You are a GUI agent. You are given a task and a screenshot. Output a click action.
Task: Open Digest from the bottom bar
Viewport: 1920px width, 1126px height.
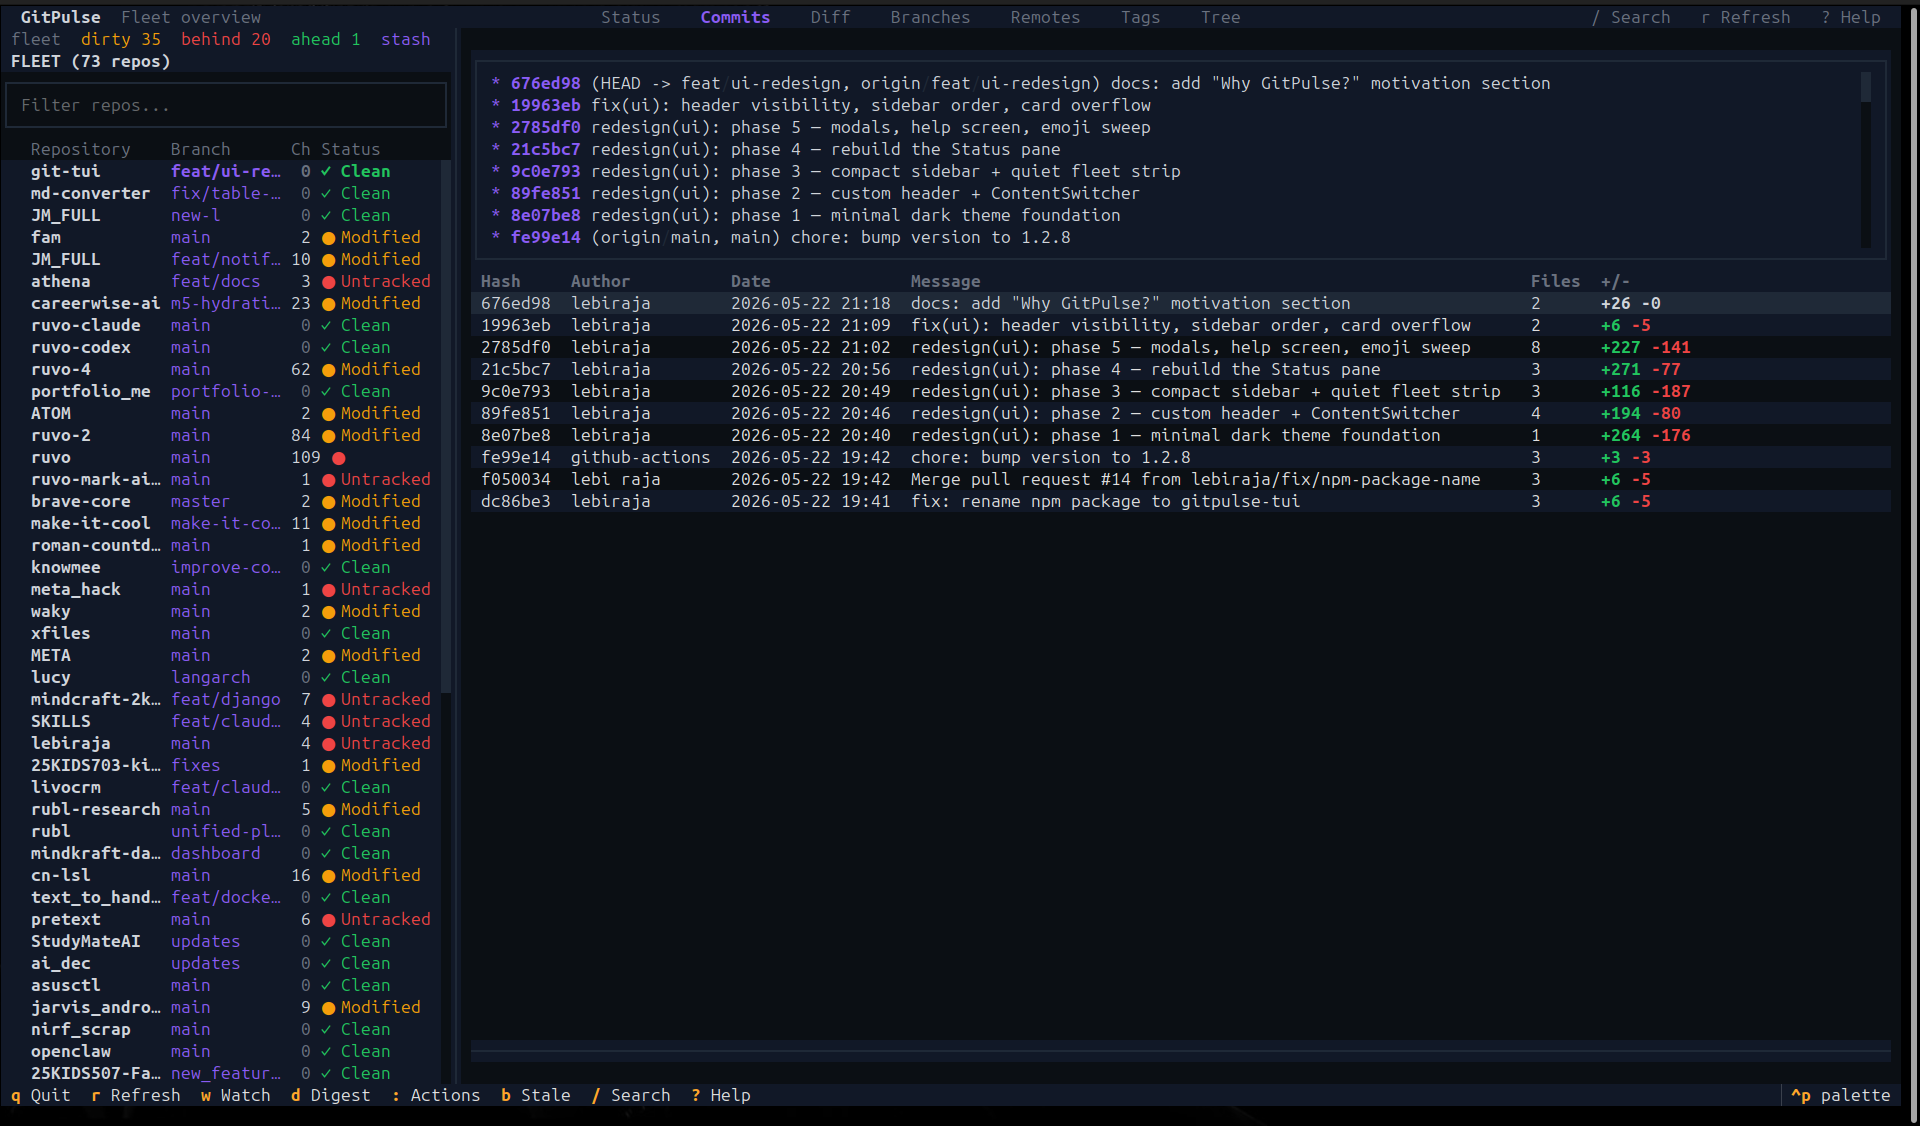click(330, 1095)
